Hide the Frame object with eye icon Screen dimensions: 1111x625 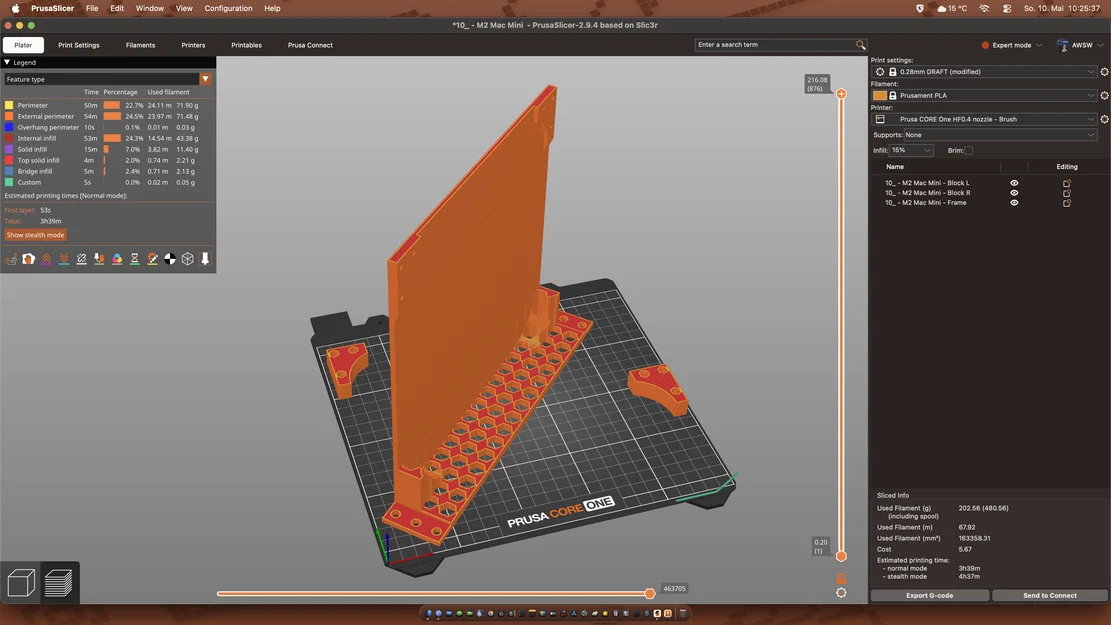coord(1014,203)
